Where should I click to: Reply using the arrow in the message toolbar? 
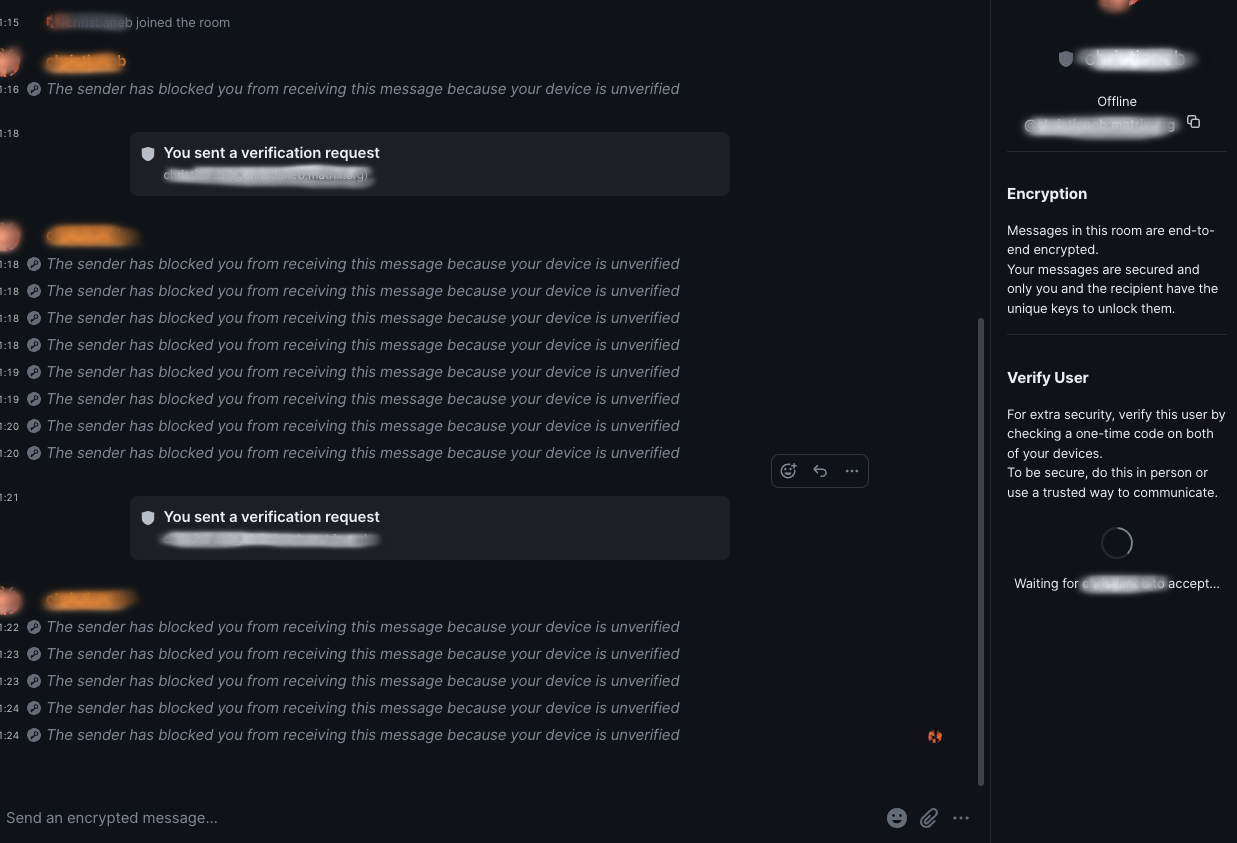820,471
